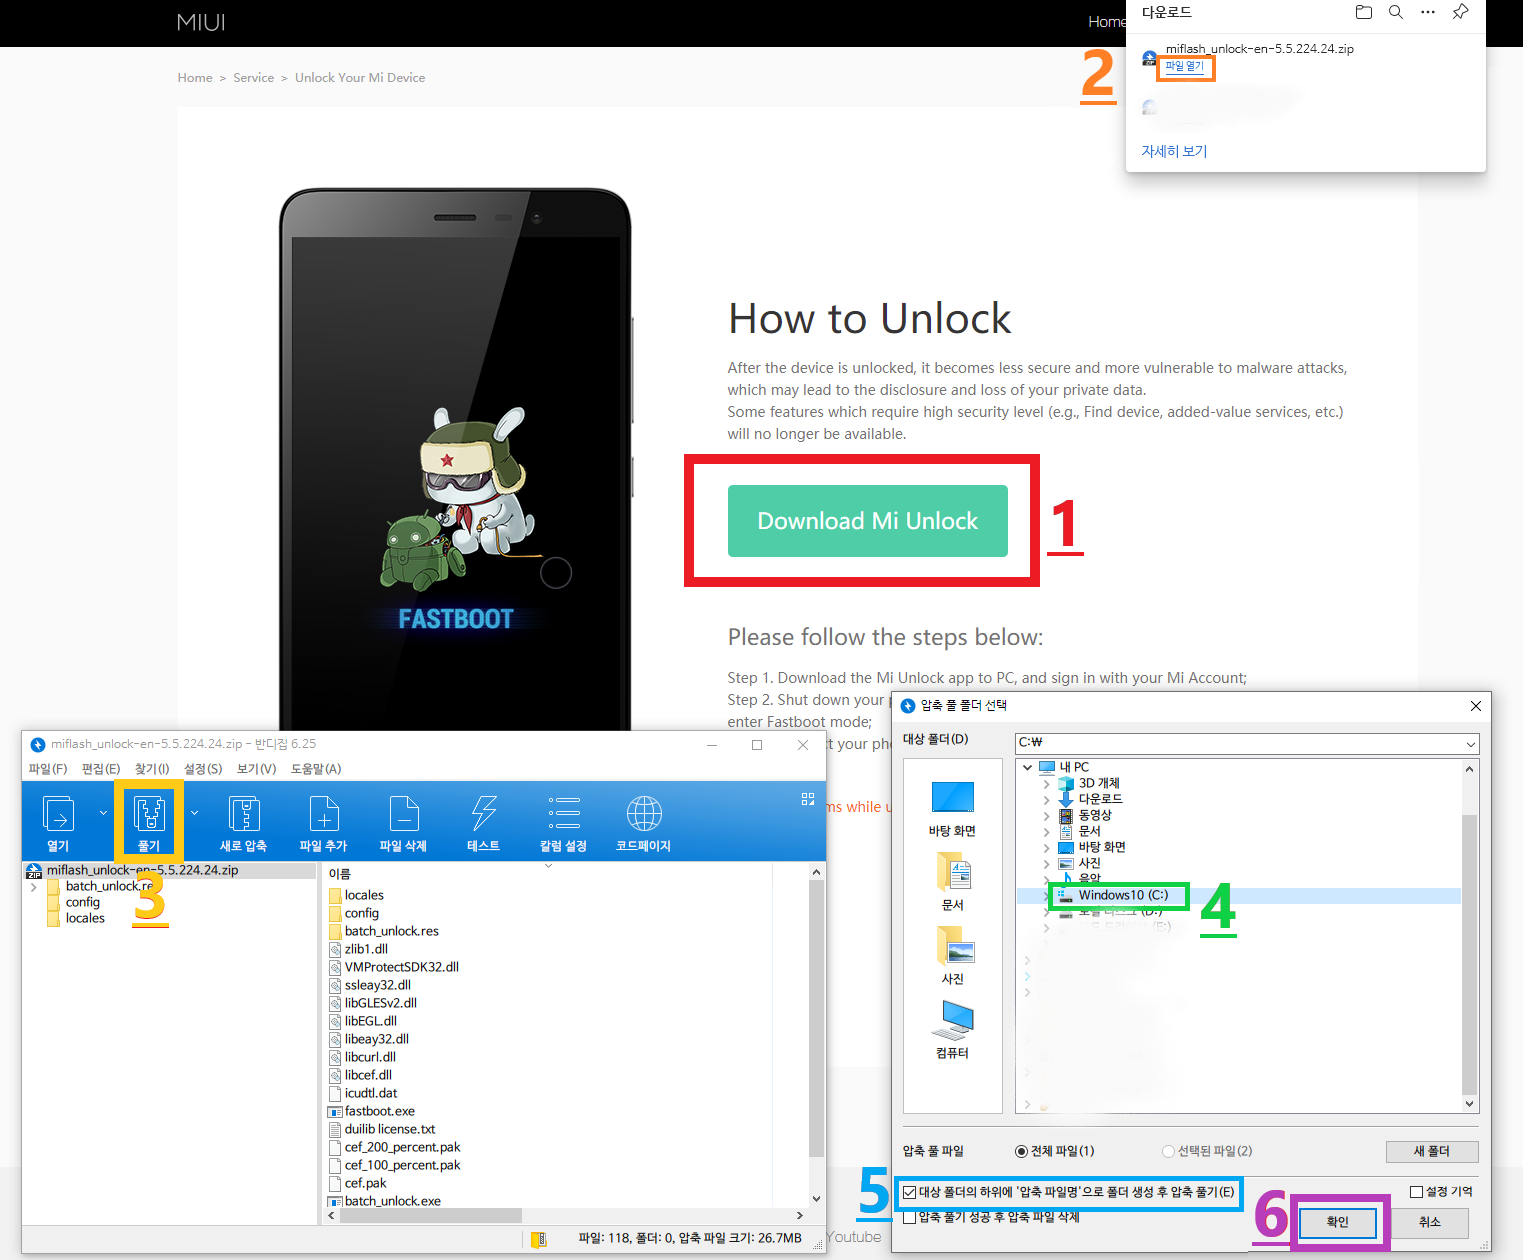Open the View (보기) menu in Bandizip
The height and width of the screenshot is (1260, 1523).
(x=256, y=769)
